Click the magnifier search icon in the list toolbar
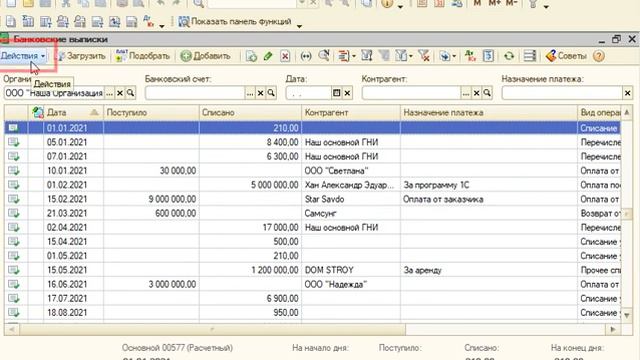Viewport: 640px width, 360px height. pyautogui.click(x=324, y=56)
